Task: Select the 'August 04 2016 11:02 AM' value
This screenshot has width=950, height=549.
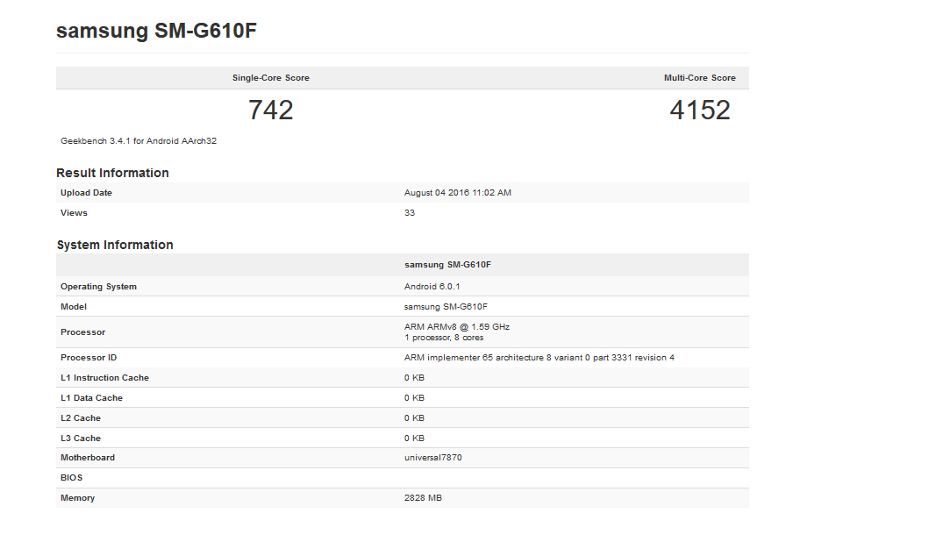Action: click(x=457, y=193)
